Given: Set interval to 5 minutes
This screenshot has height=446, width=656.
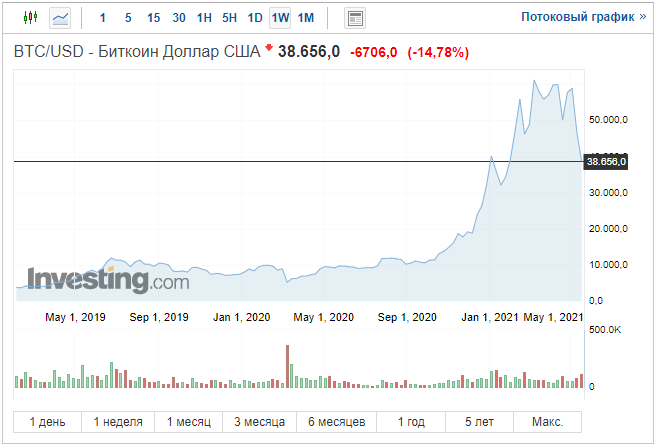Looking at the screenshot, I should (128, 18).
